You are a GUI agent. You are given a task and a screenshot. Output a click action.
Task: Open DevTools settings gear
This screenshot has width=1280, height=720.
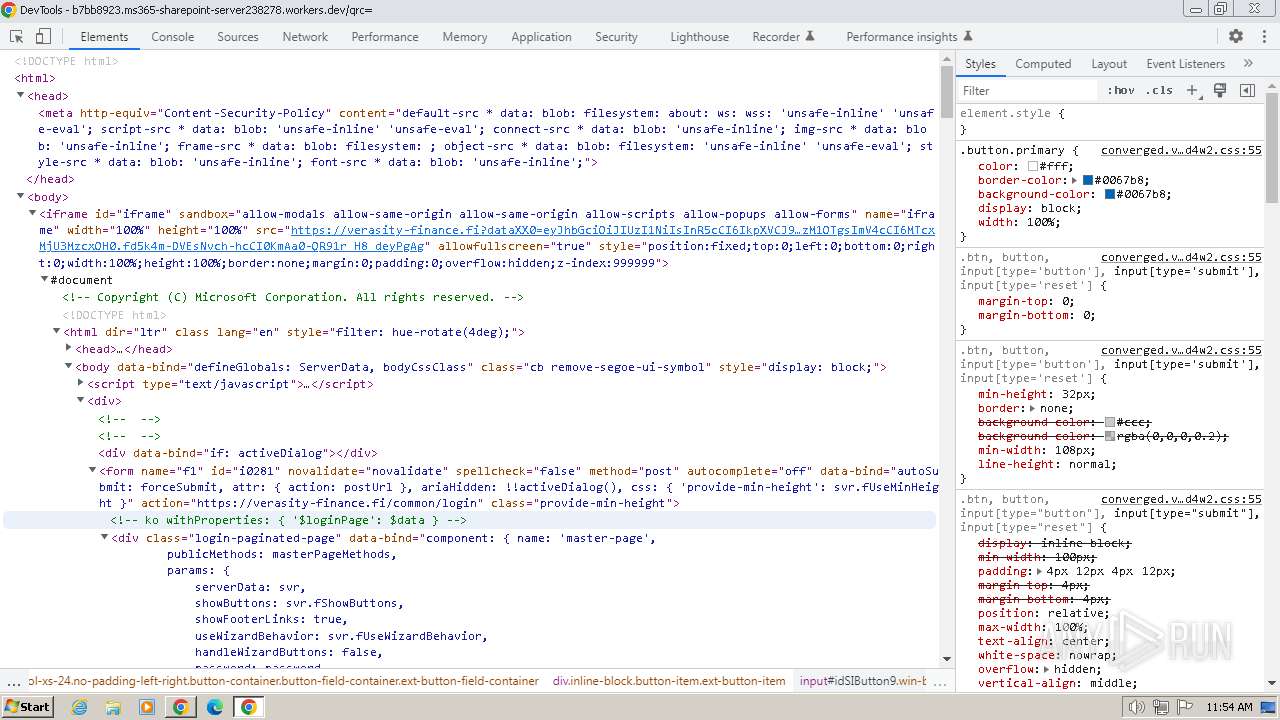click(1236, 36)
